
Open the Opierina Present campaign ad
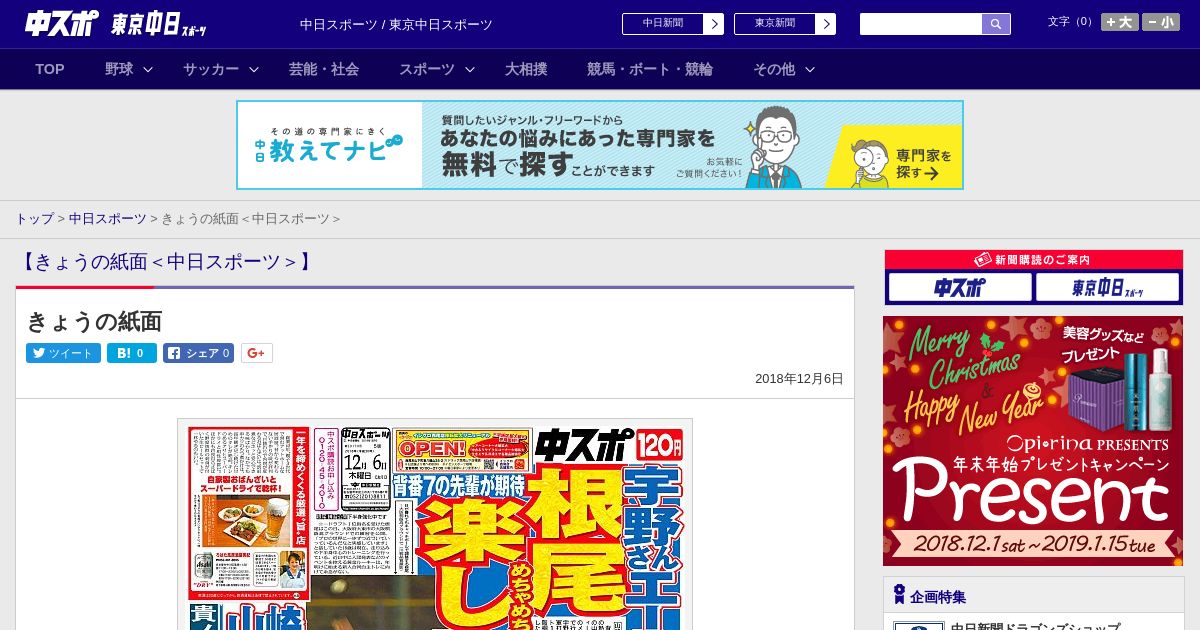coord(1033,441)
